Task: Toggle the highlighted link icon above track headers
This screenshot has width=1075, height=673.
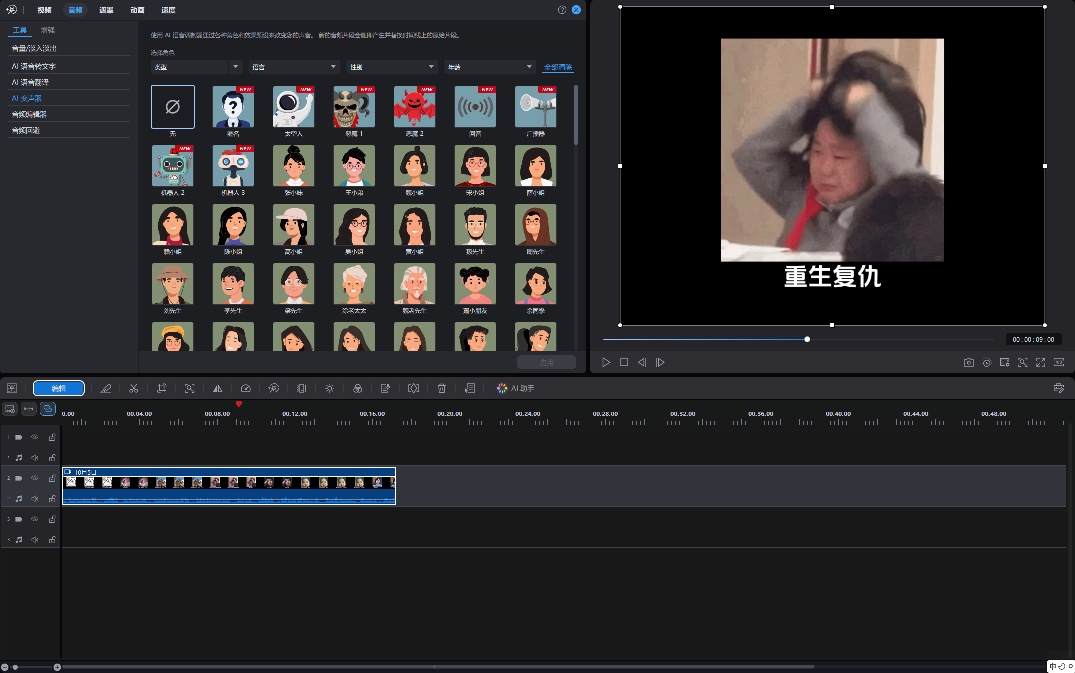Action: pyautogui.click(x=47, y=409)
